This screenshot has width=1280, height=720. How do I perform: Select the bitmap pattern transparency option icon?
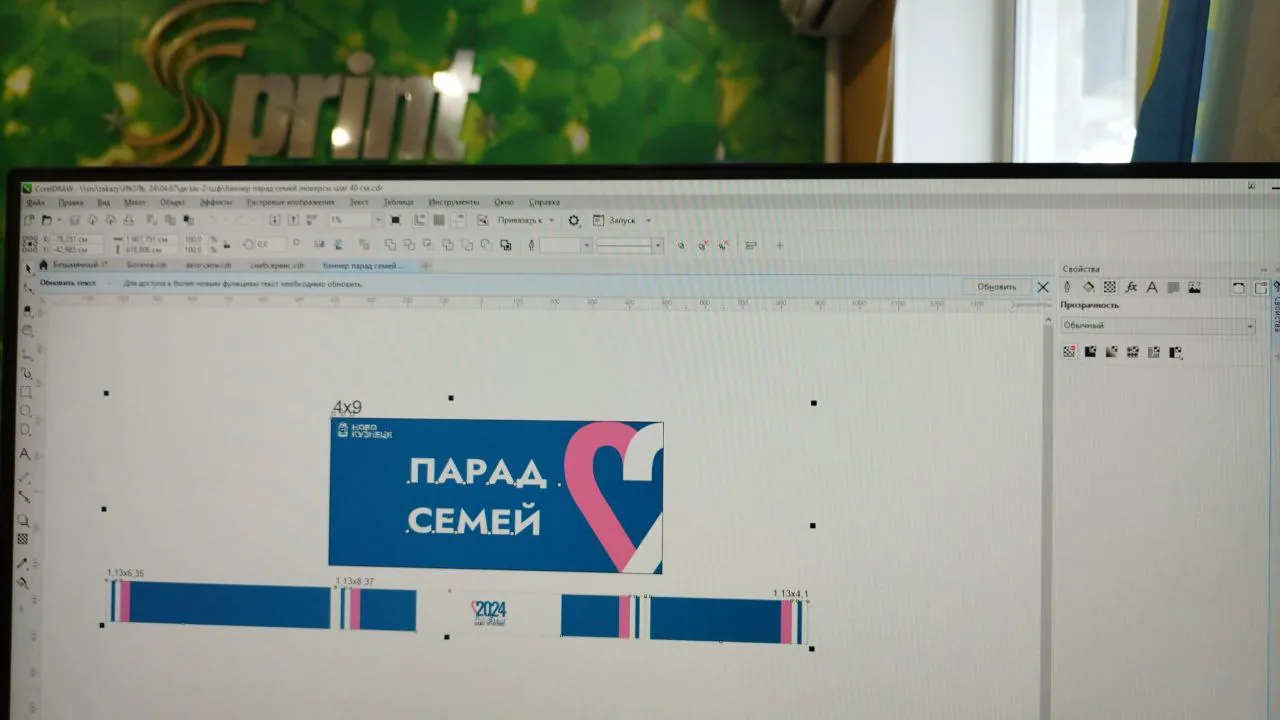pos(1154,351)
